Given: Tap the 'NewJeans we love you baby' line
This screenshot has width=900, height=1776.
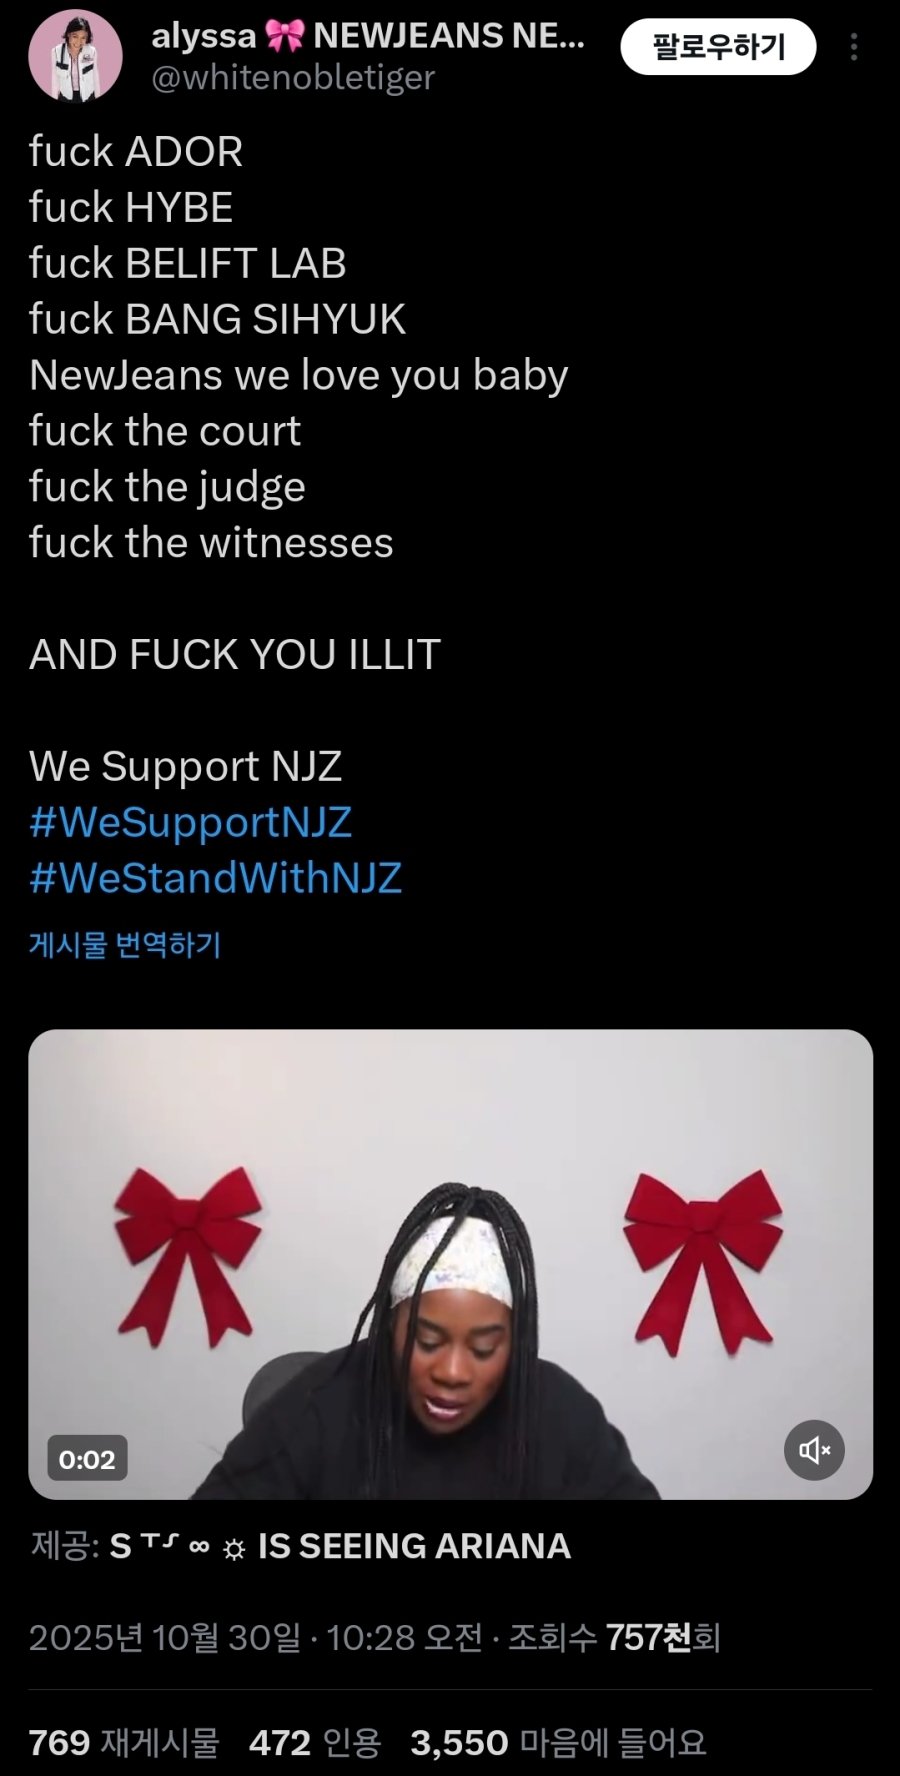Looking at the screenshot, I should coord(298,376).
